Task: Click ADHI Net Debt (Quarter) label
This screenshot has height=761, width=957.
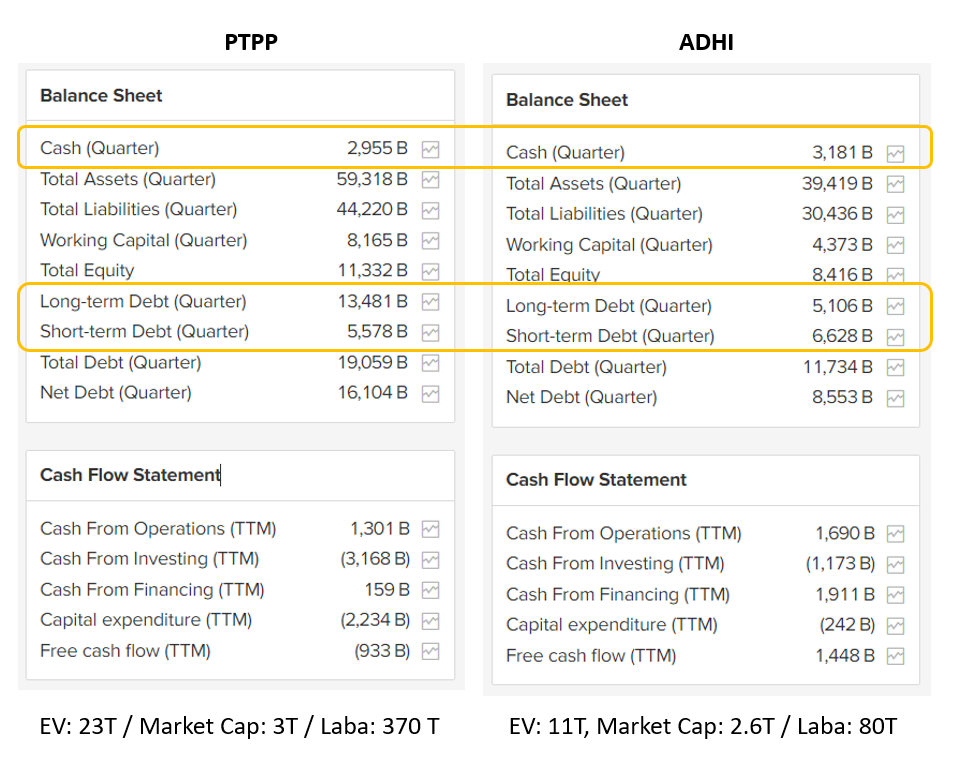Action: (x=581, y=397)
